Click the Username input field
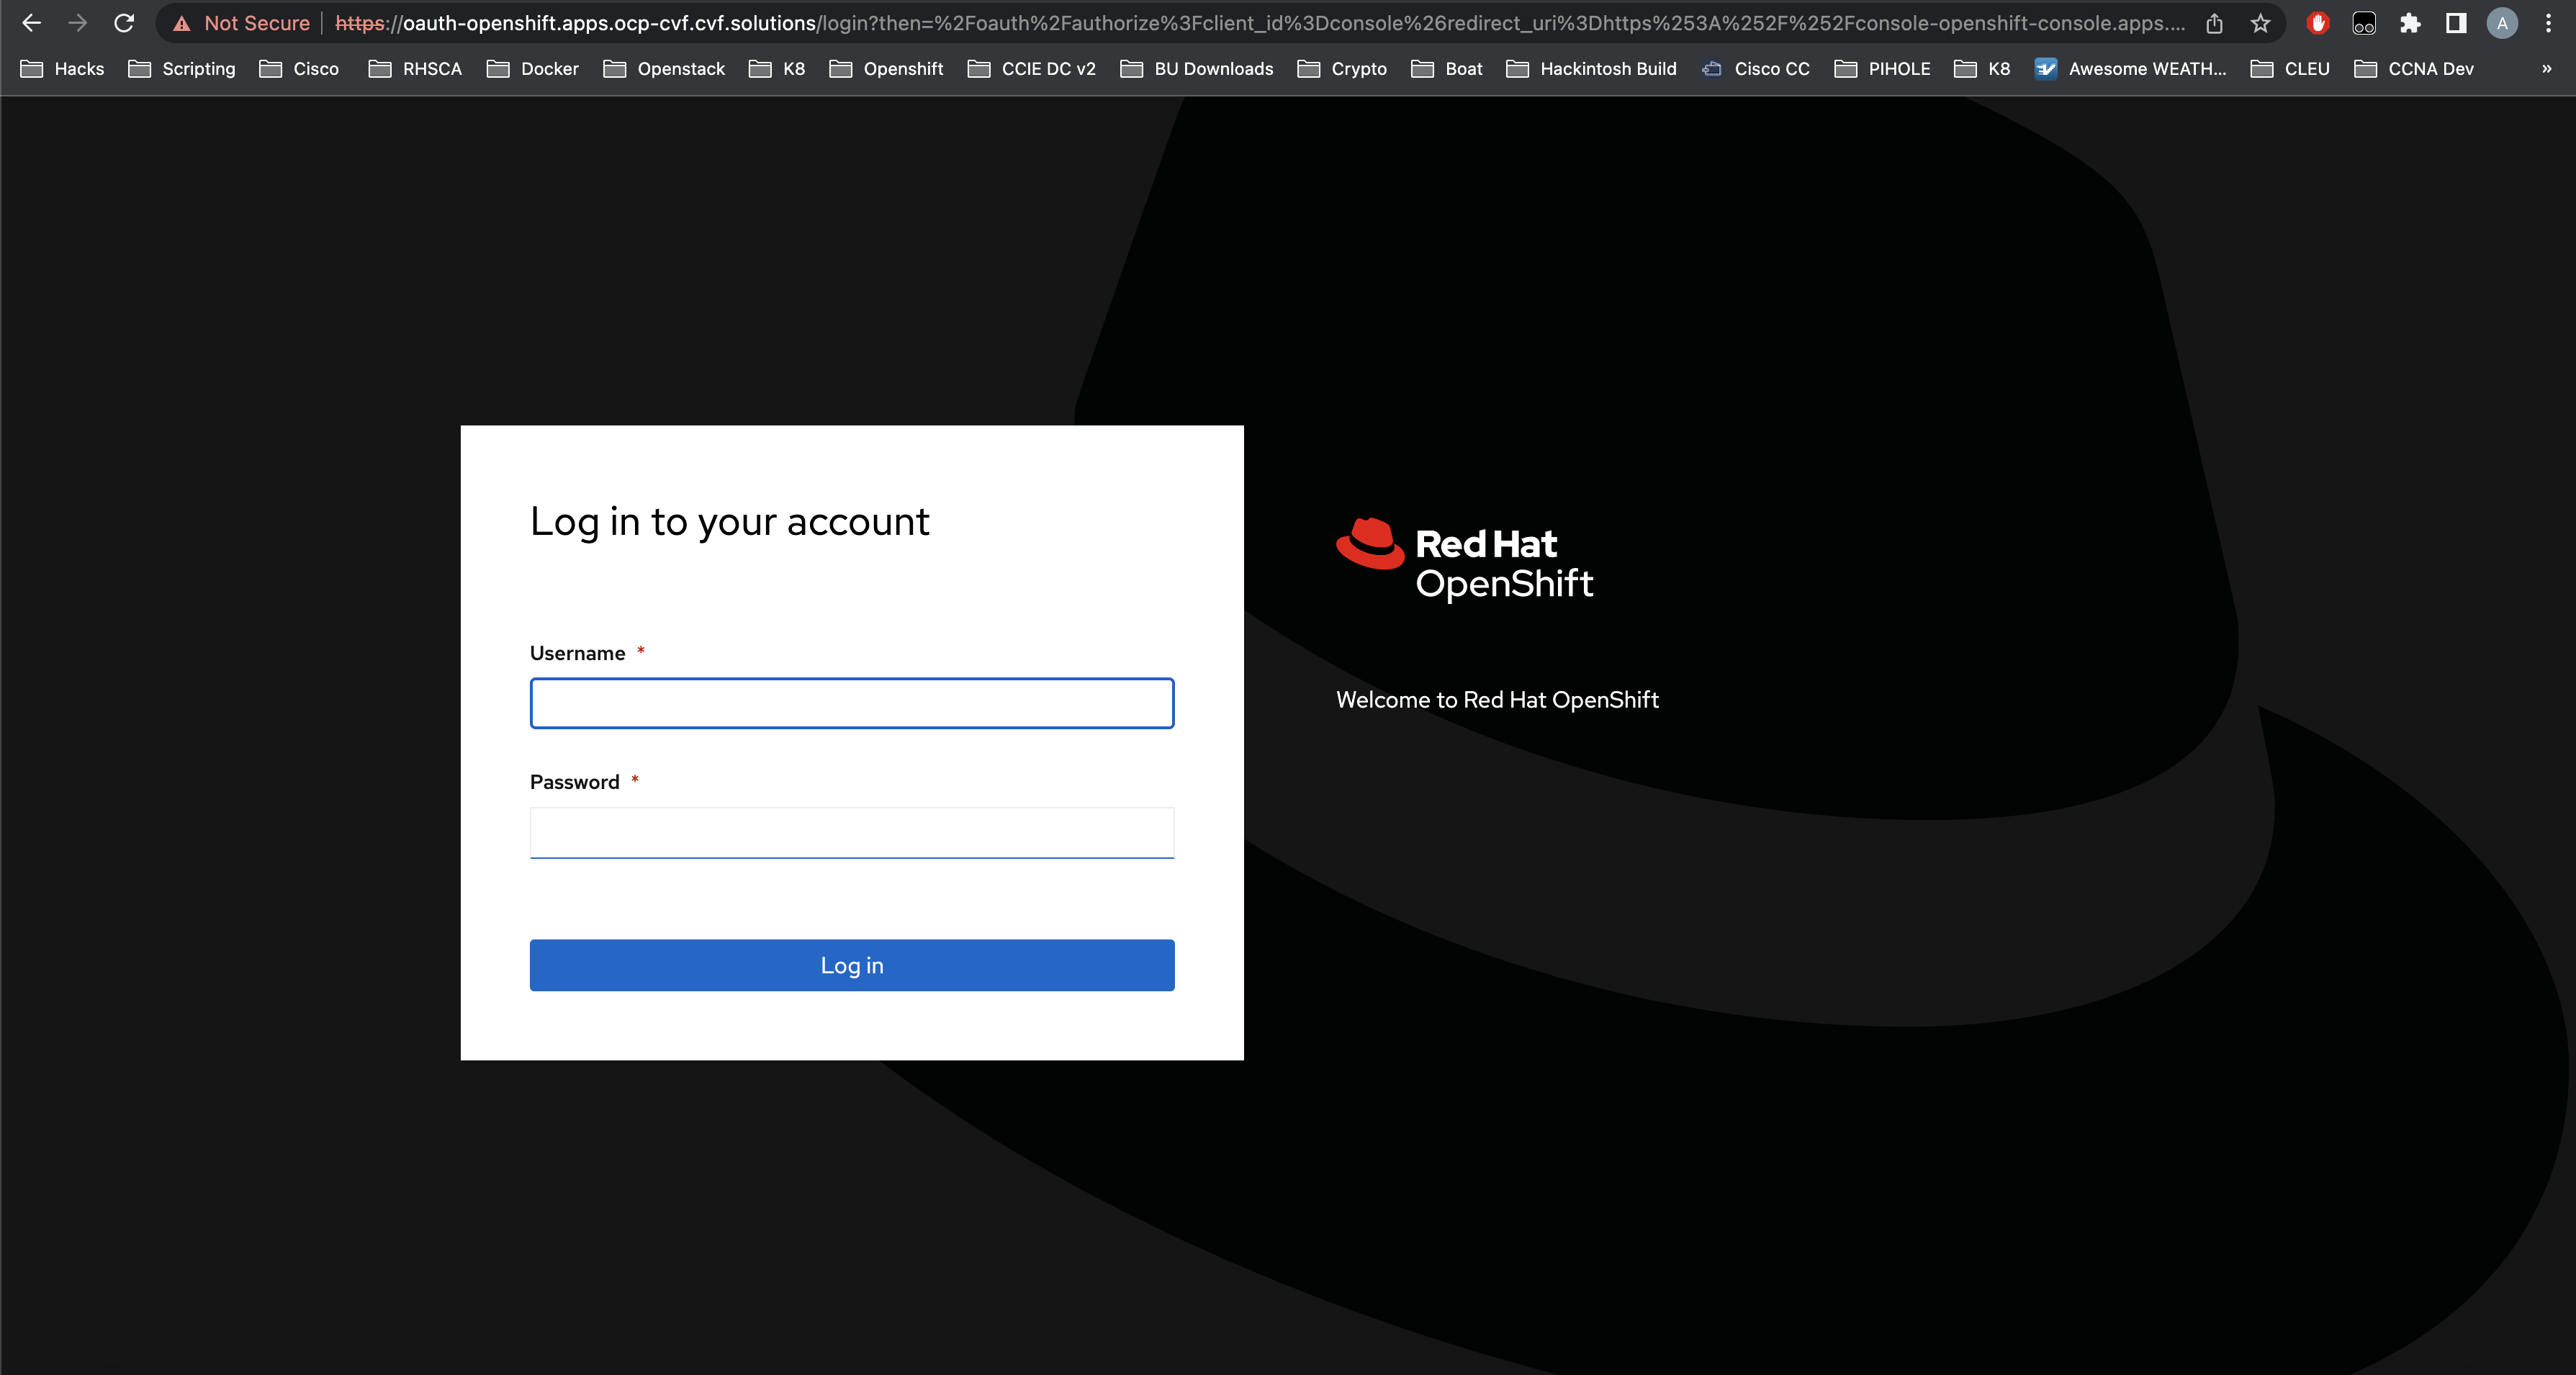The height and width of the screenshot is (1375, 2576). 852,702
